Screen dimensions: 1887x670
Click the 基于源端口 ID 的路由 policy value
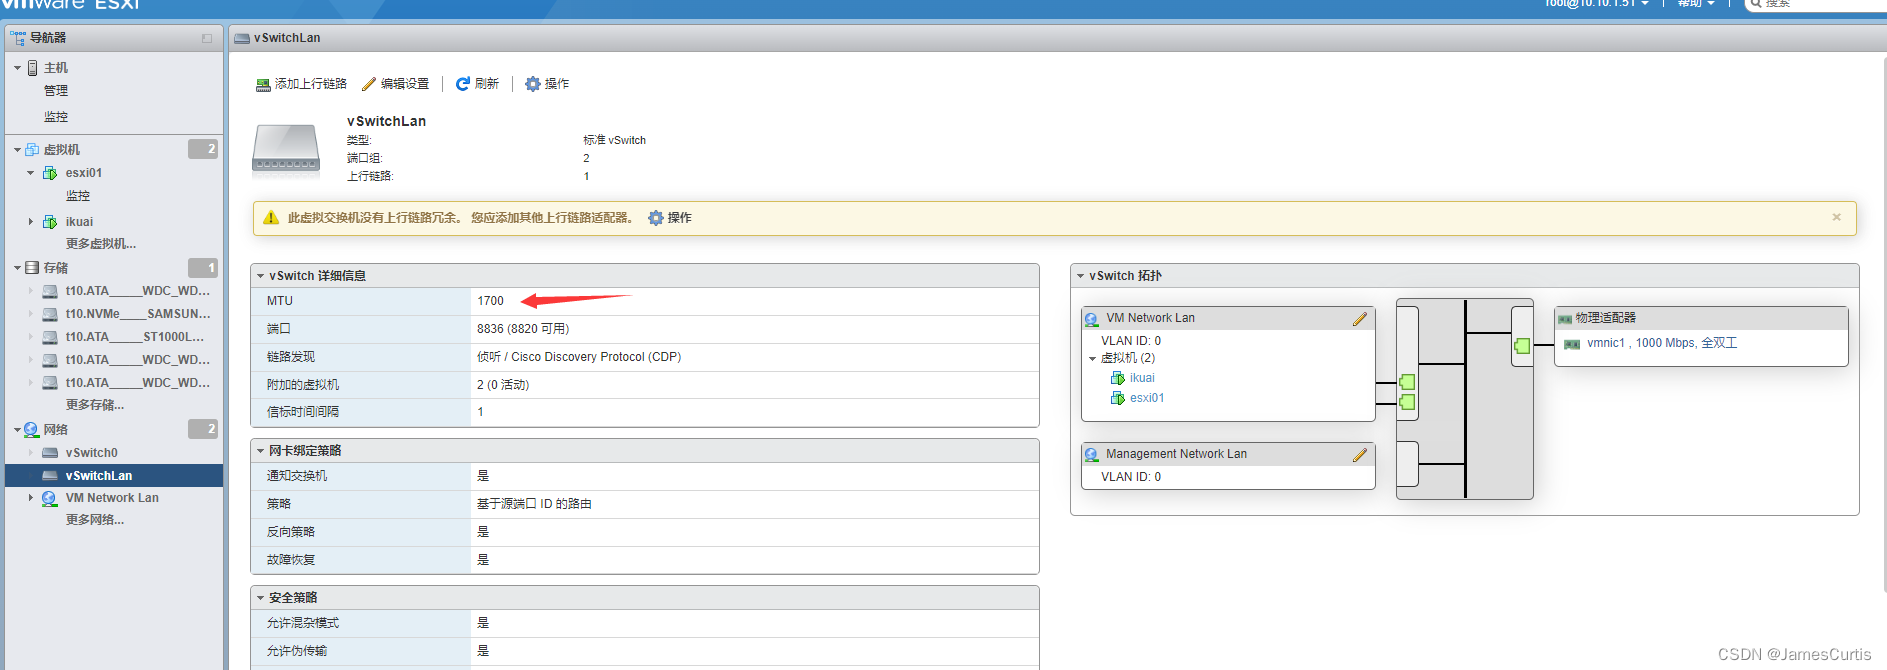(x=534, y=504)
